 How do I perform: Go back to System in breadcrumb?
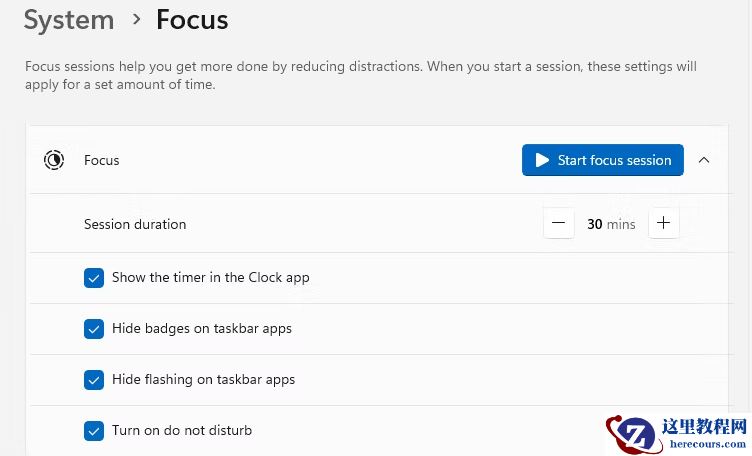[68, 19]
